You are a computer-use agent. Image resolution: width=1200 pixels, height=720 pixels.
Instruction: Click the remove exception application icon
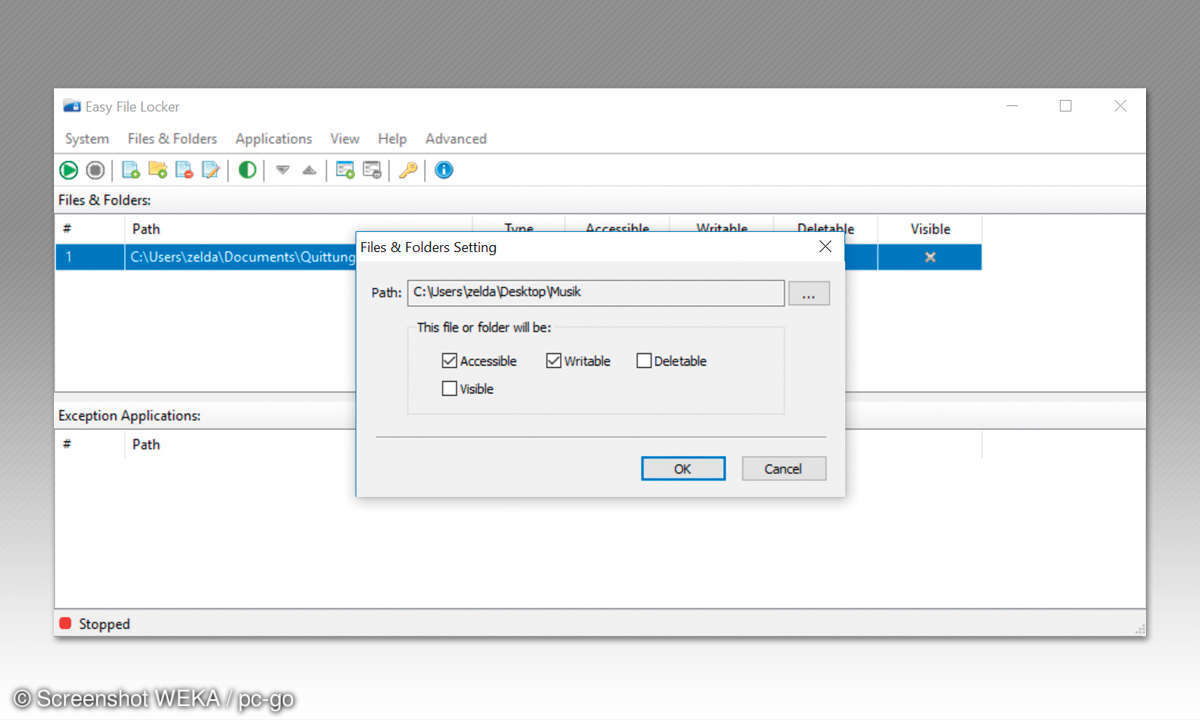tap(372, 170)
